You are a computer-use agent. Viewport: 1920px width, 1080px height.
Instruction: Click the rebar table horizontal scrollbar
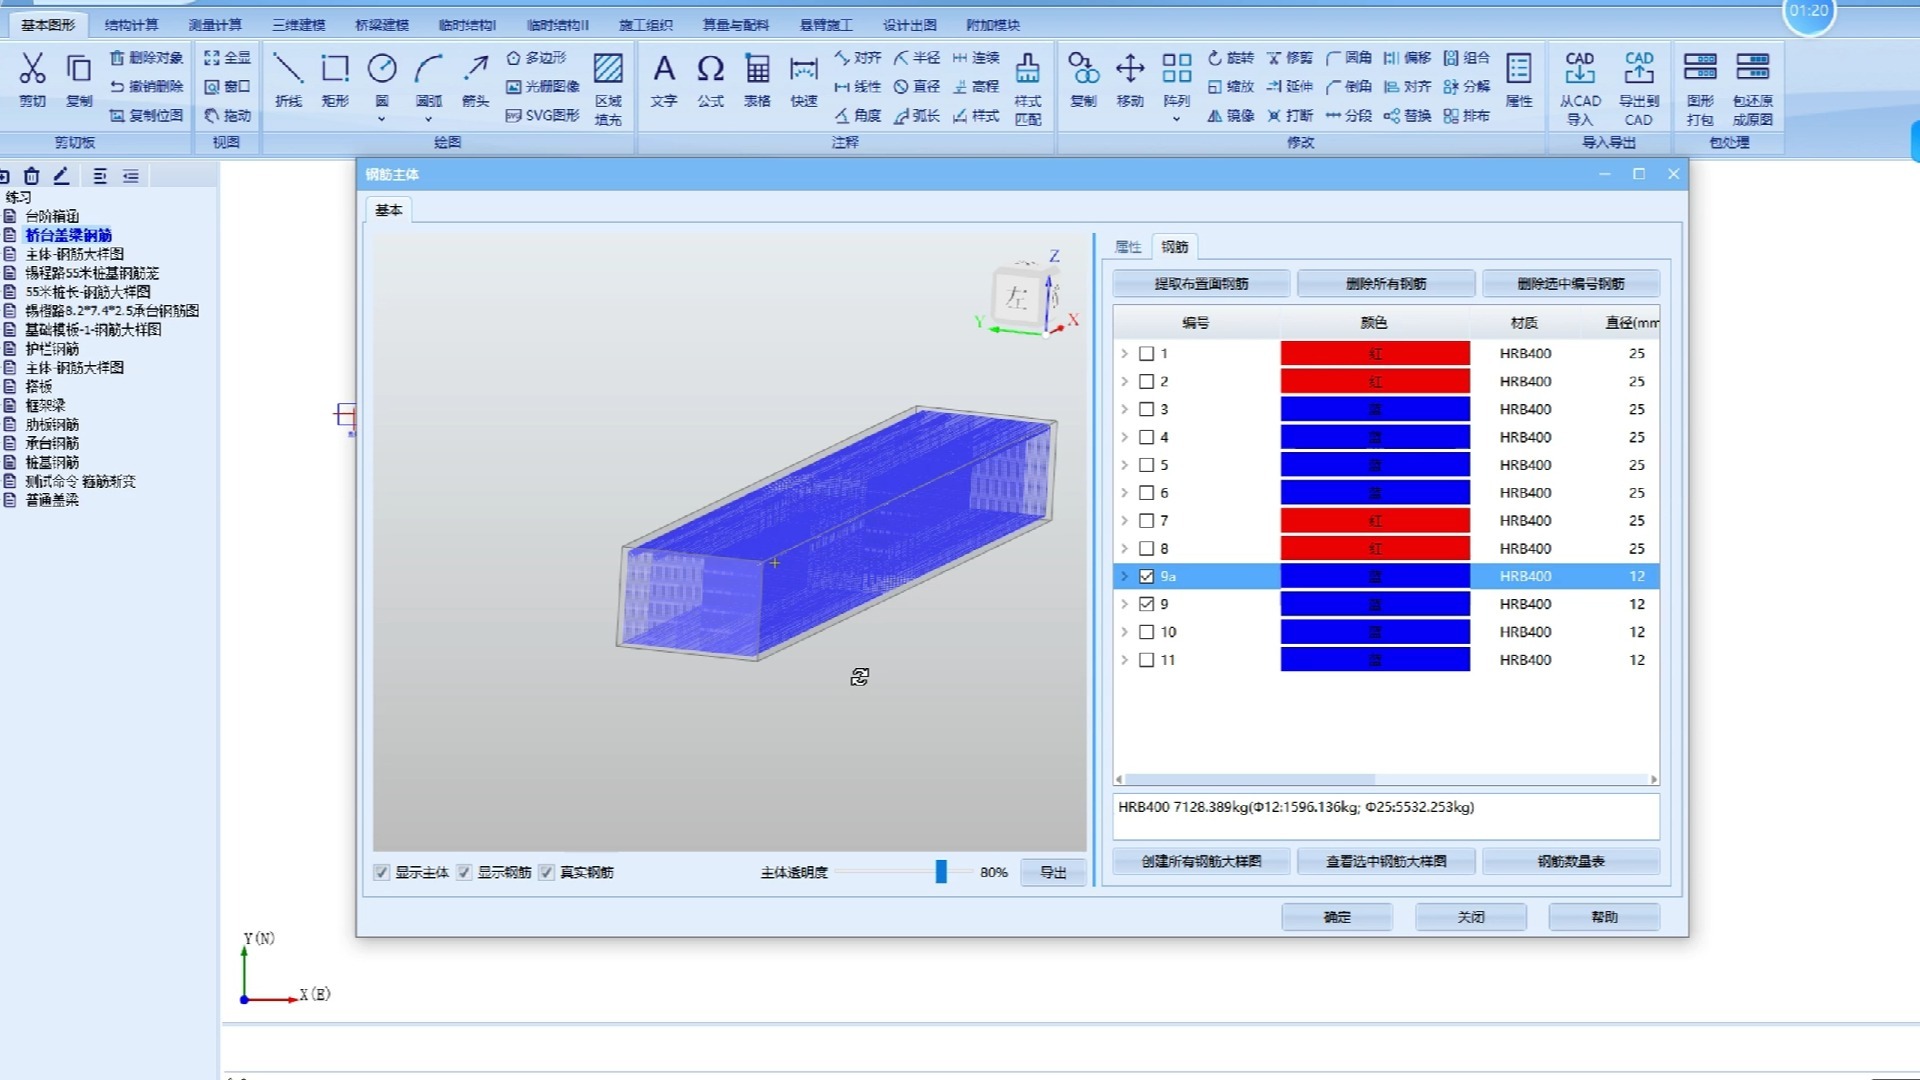click(x=1250, y=779)
